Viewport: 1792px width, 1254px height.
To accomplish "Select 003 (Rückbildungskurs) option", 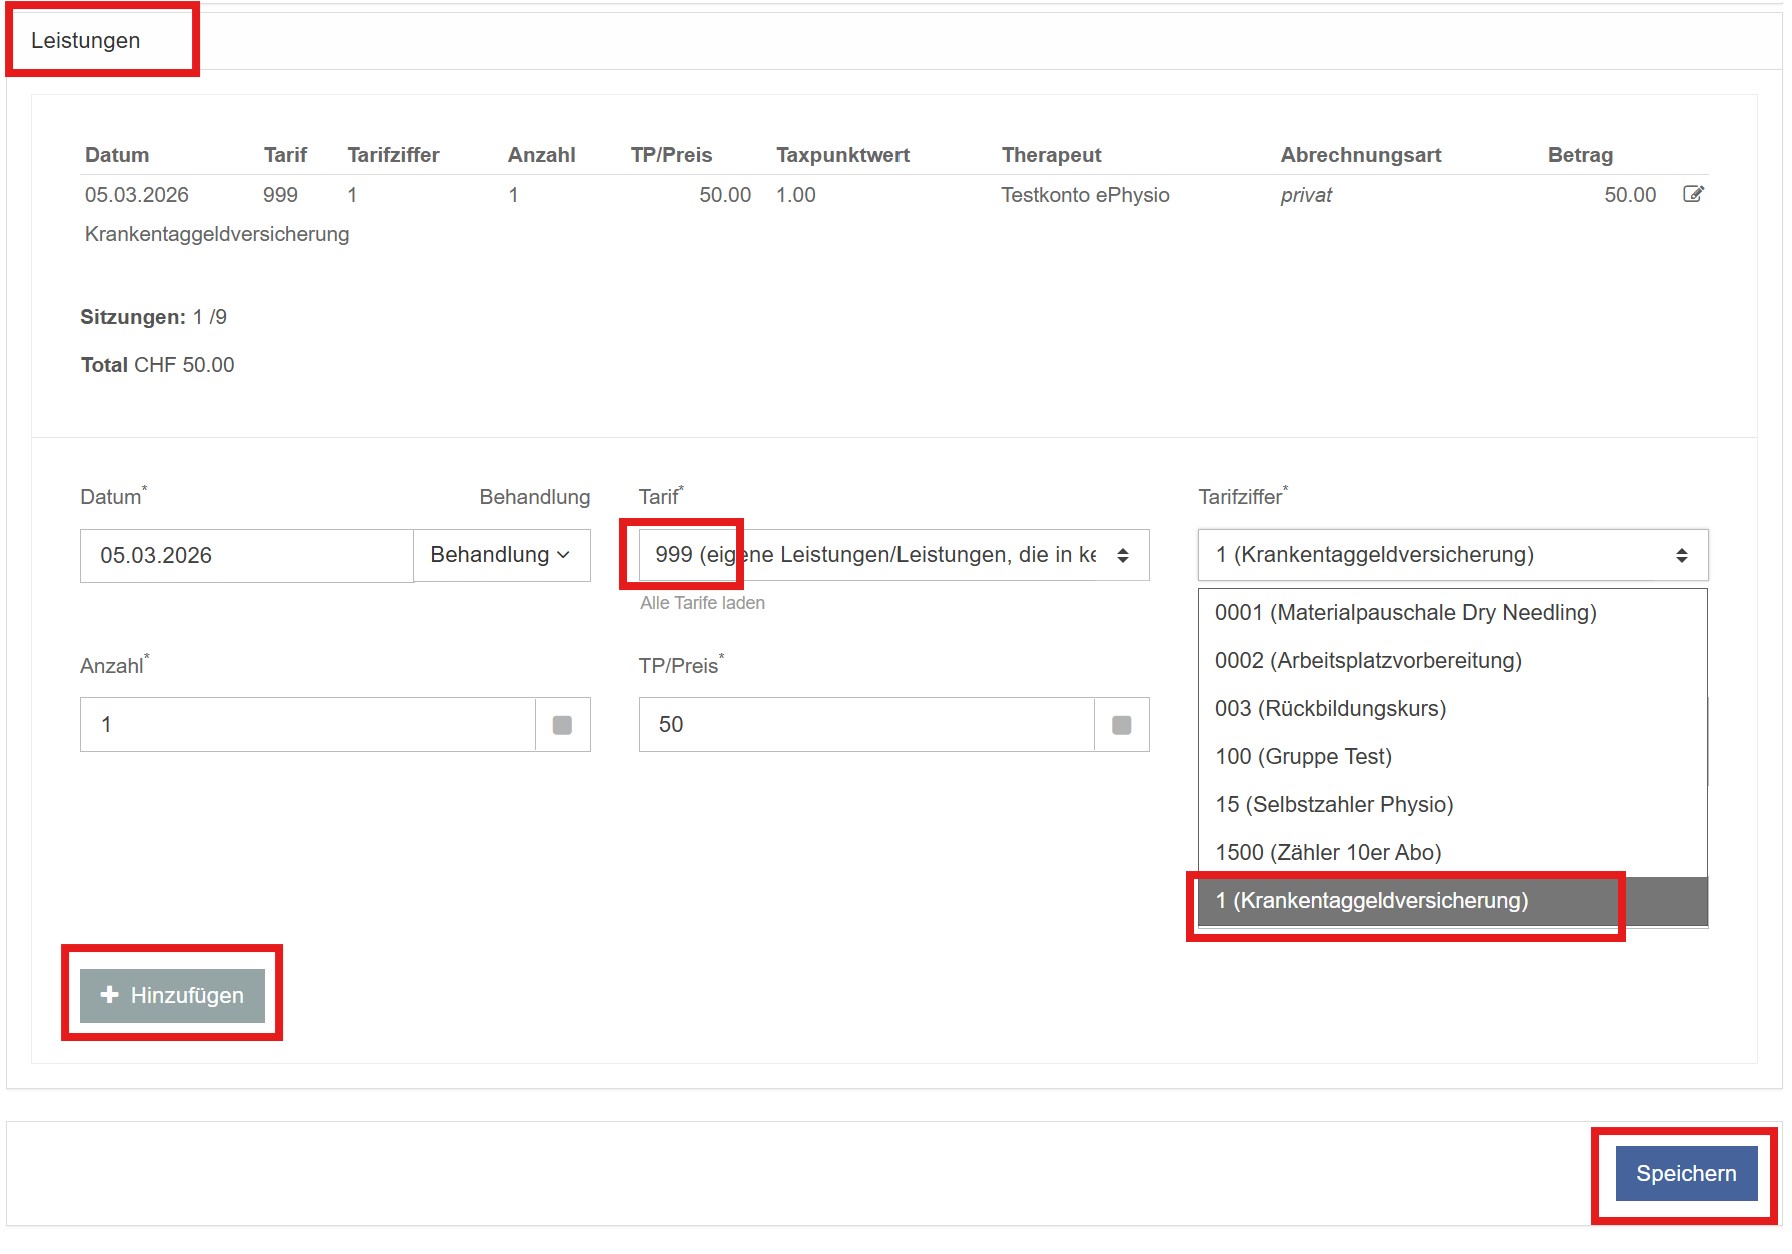I will 1330,709.
